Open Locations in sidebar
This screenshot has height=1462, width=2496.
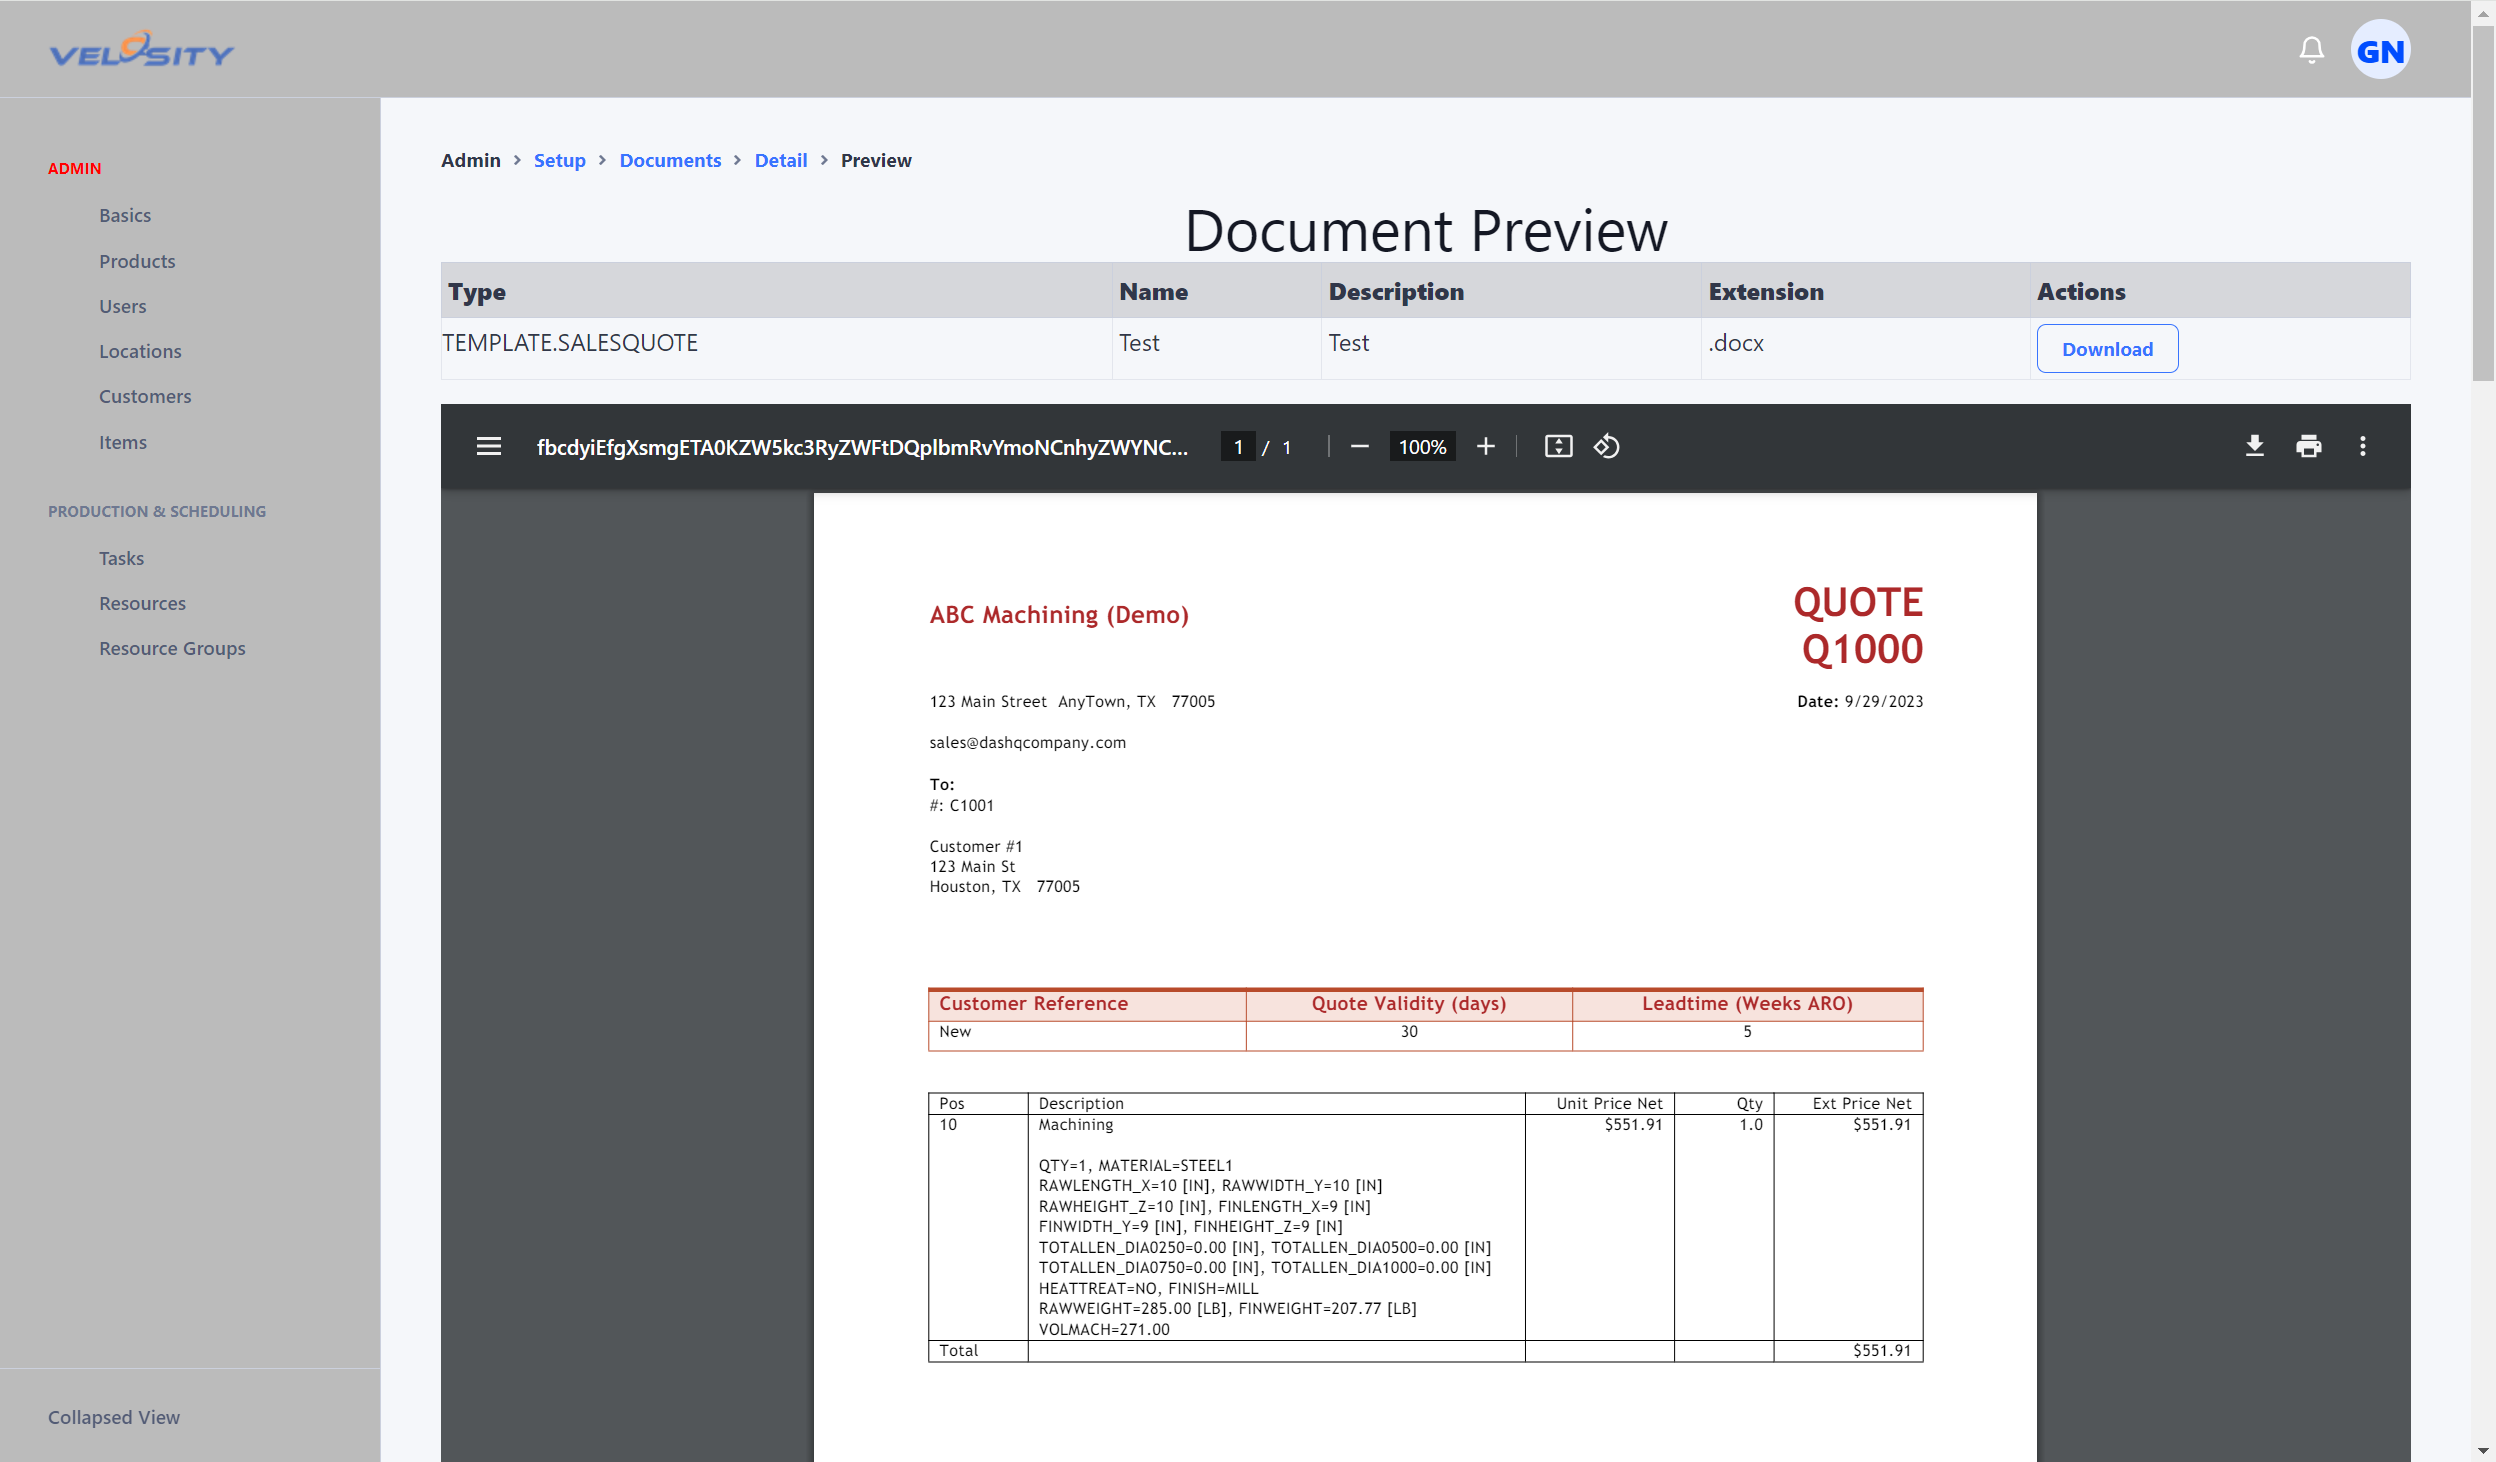(x=140, y=351)
